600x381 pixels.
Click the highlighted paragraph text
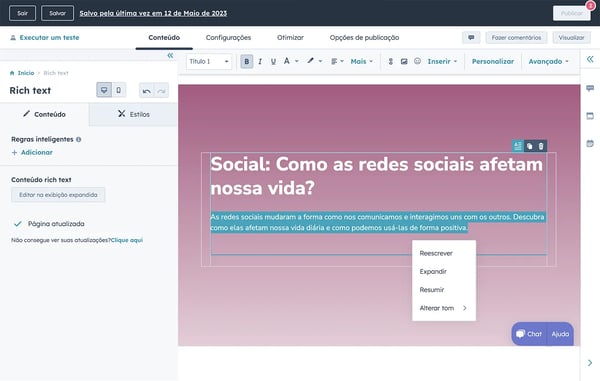[x=377, y=222]
